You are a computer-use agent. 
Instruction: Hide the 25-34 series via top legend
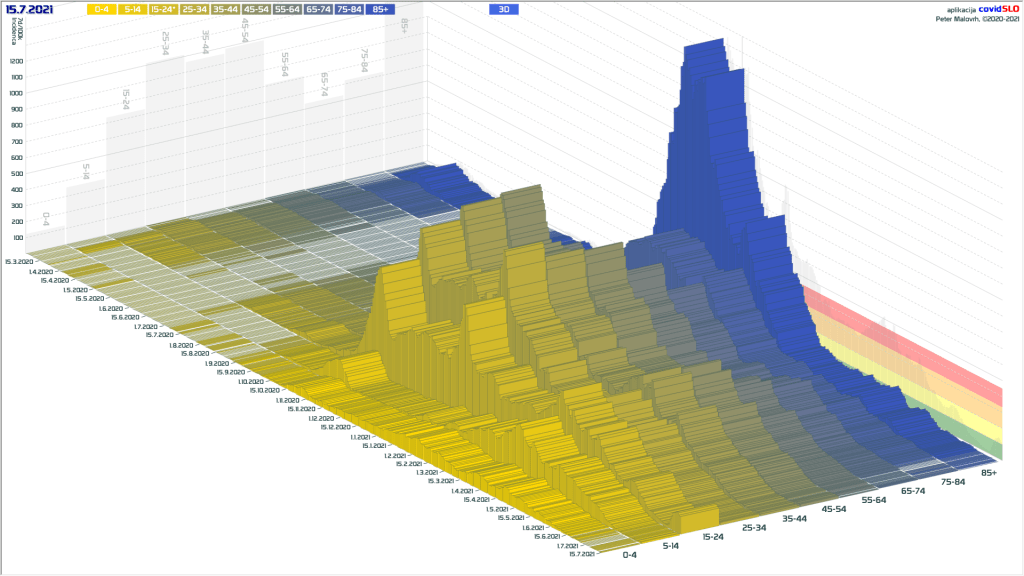click(x=194, y=9)
